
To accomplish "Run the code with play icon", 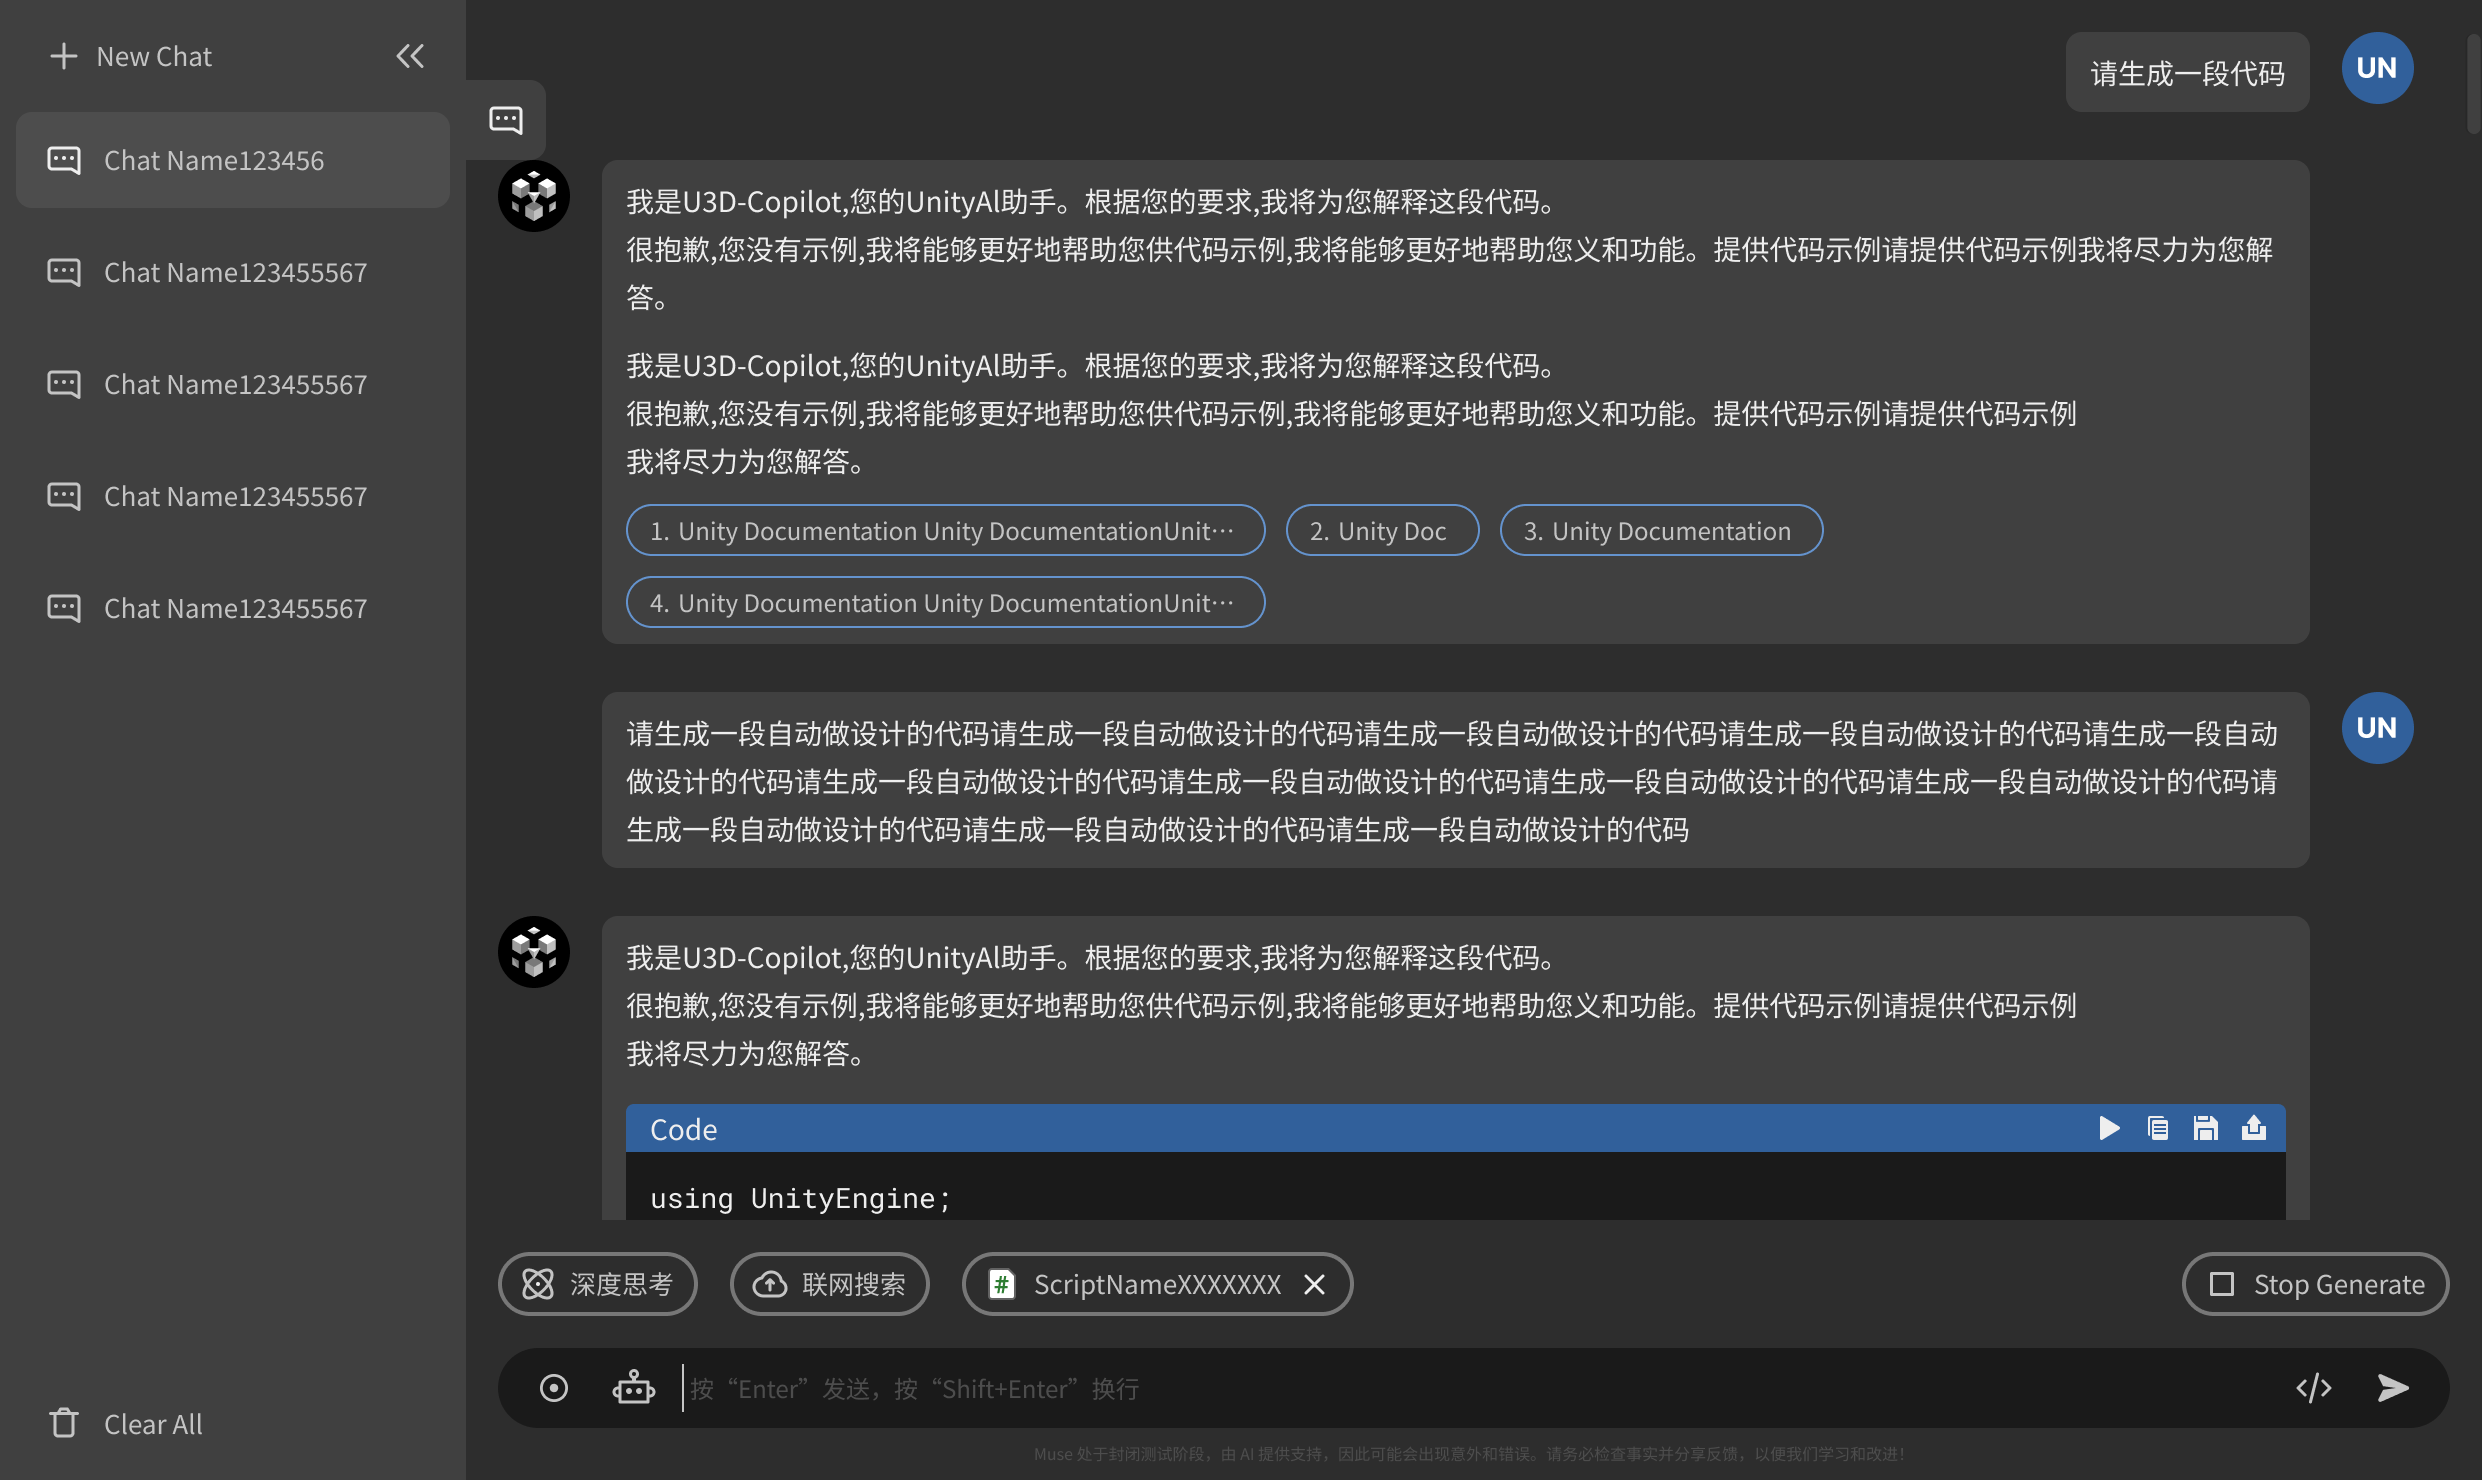I will pos(2109,1128).
